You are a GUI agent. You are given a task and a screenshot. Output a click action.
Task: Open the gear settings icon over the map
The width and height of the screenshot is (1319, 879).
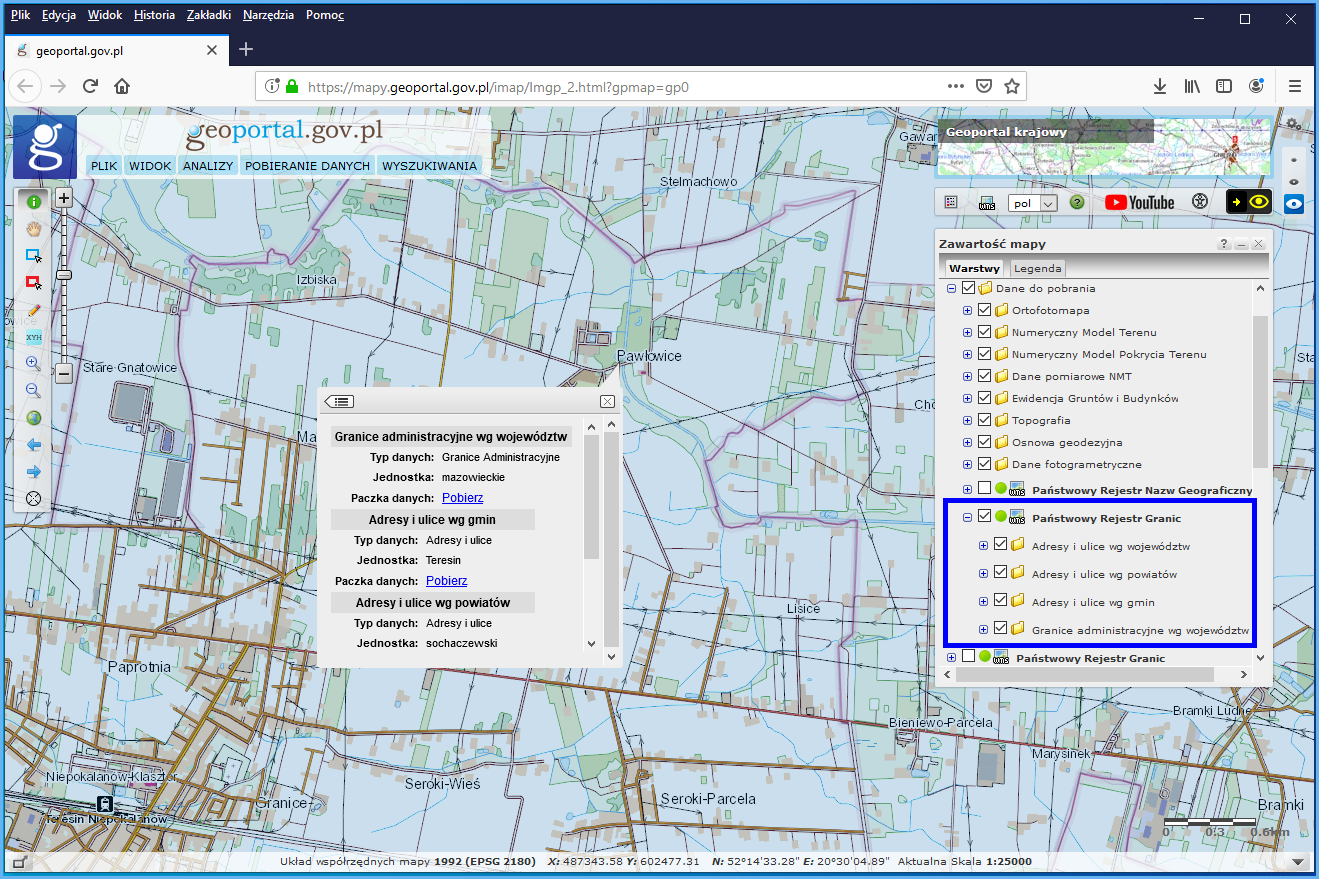pos(1293,124)
